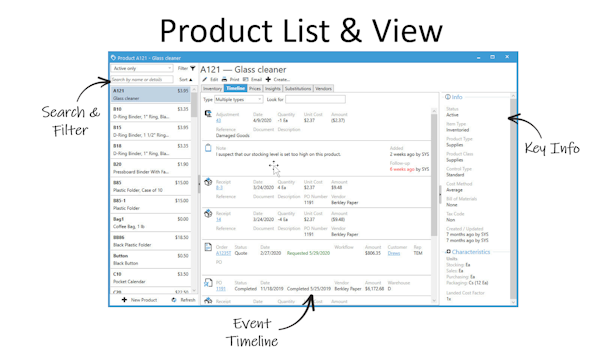600x360 pixels.
Task: Open the Active only dropdown
Action: 142,68
